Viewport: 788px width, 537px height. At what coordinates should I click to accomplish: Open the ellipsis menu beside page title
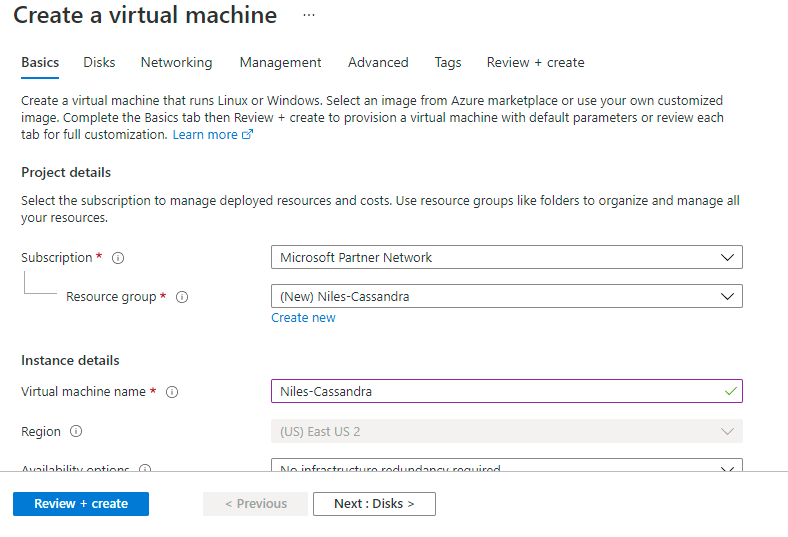(308, 16)
